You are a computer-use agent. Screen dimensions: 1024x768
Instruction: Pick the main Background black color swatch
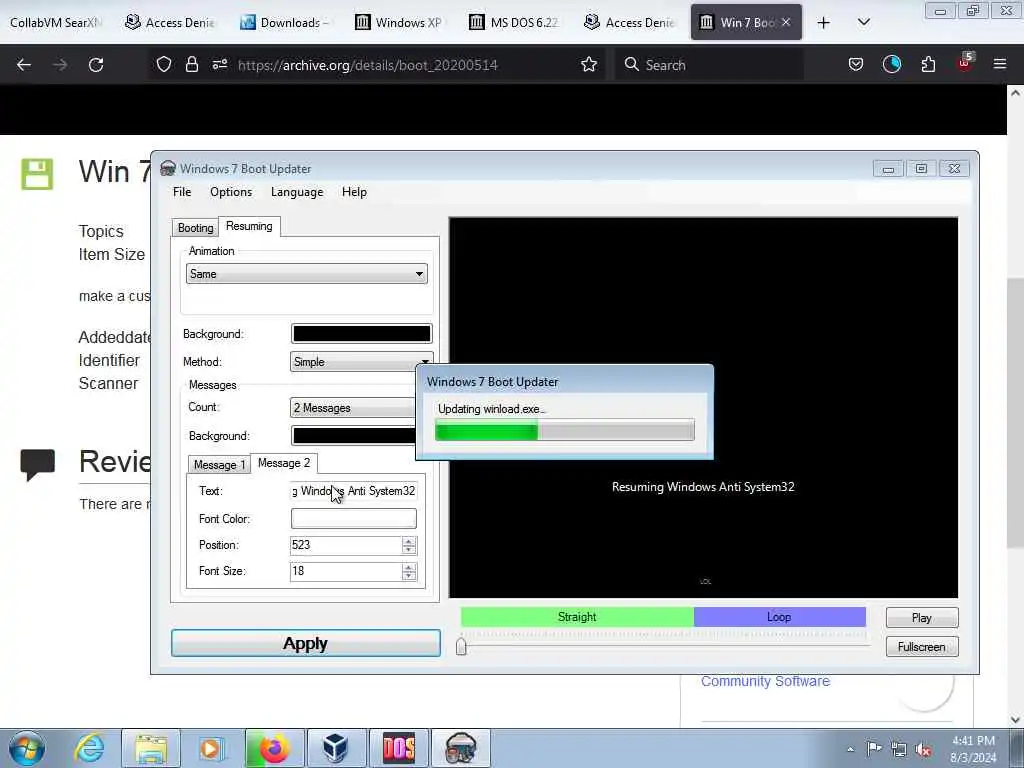361,334
